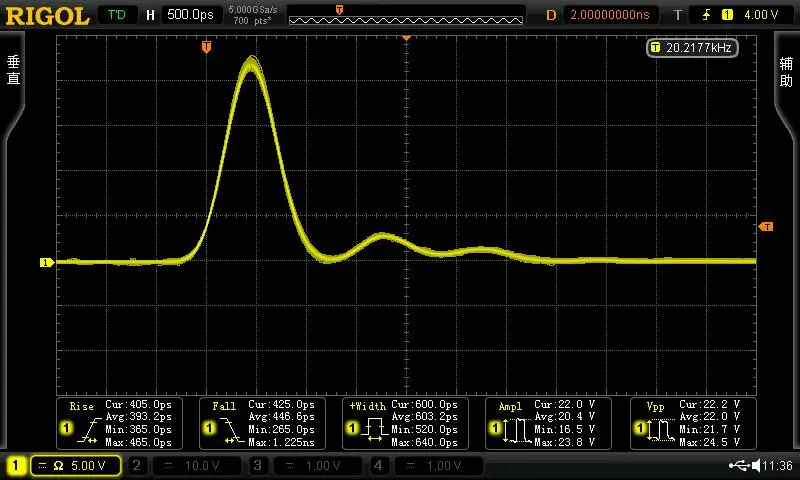The width and height of the screenshot is (800, 480).
Task: Click the yellow pulse peak on waveform
Action: pyautogui.click(x=251, y=64)
